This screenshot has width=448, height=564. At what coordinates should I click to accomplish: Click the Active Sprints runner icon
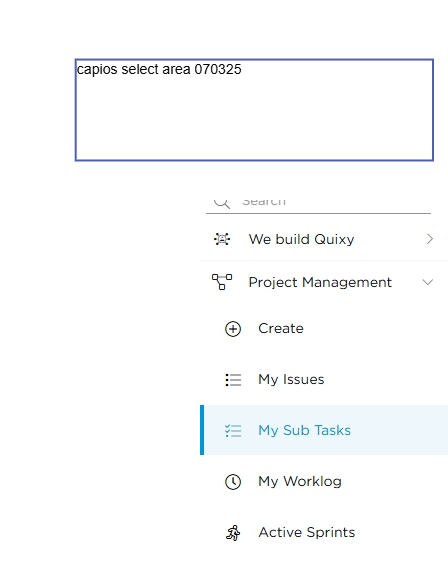233,533
